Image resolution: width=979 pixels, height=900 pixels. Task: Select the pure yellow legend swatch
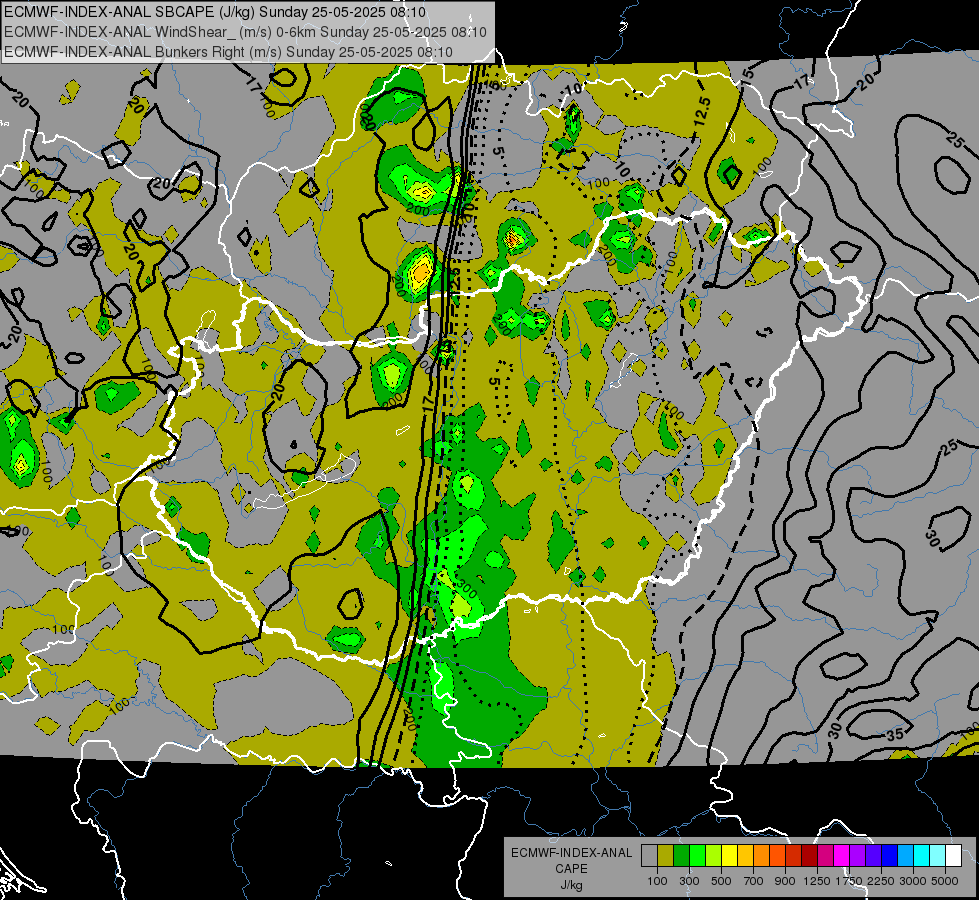click(x=729, y=856)
